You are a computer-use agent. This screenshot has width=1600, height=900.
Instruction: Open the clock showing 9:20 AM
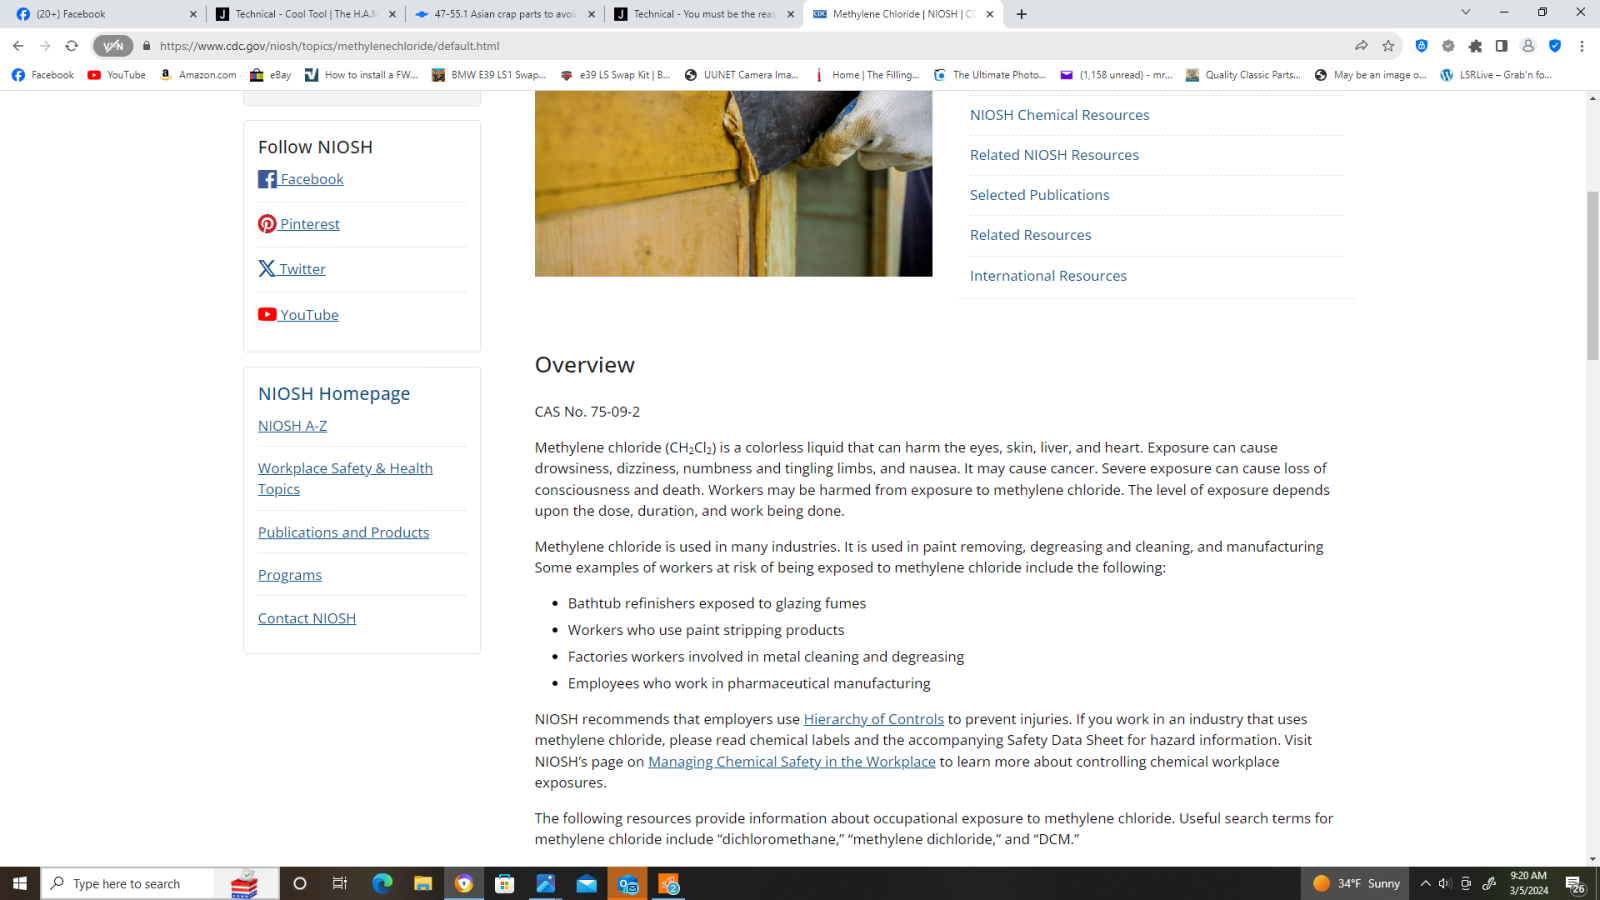[1528, 883]
